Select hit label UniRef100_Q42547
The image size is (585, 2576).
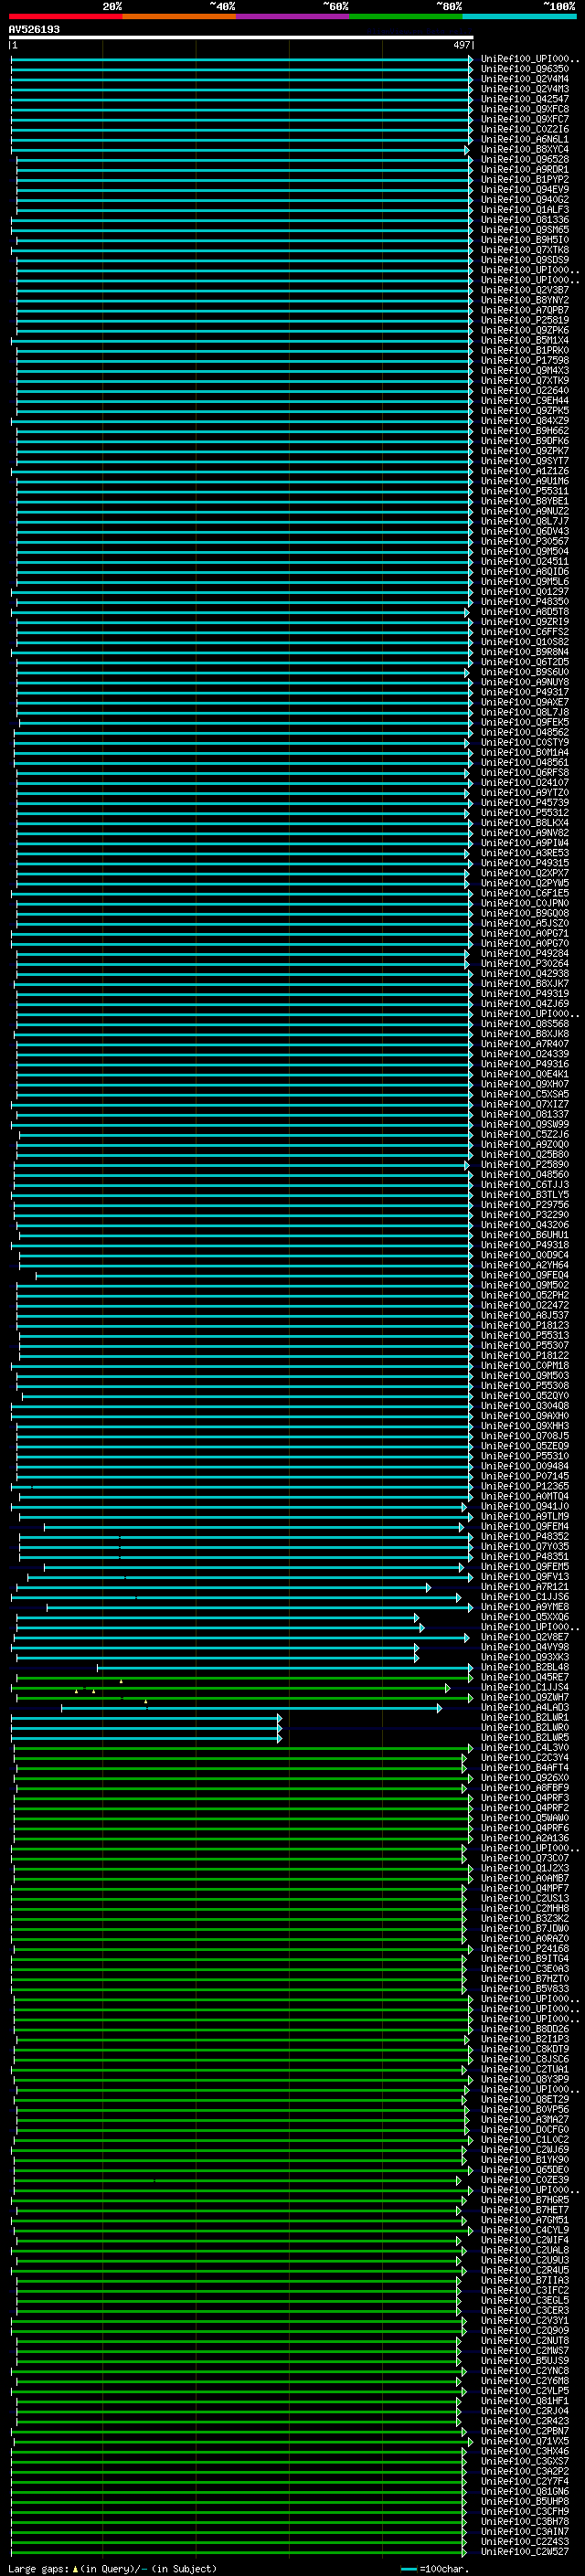click(524, 99)
